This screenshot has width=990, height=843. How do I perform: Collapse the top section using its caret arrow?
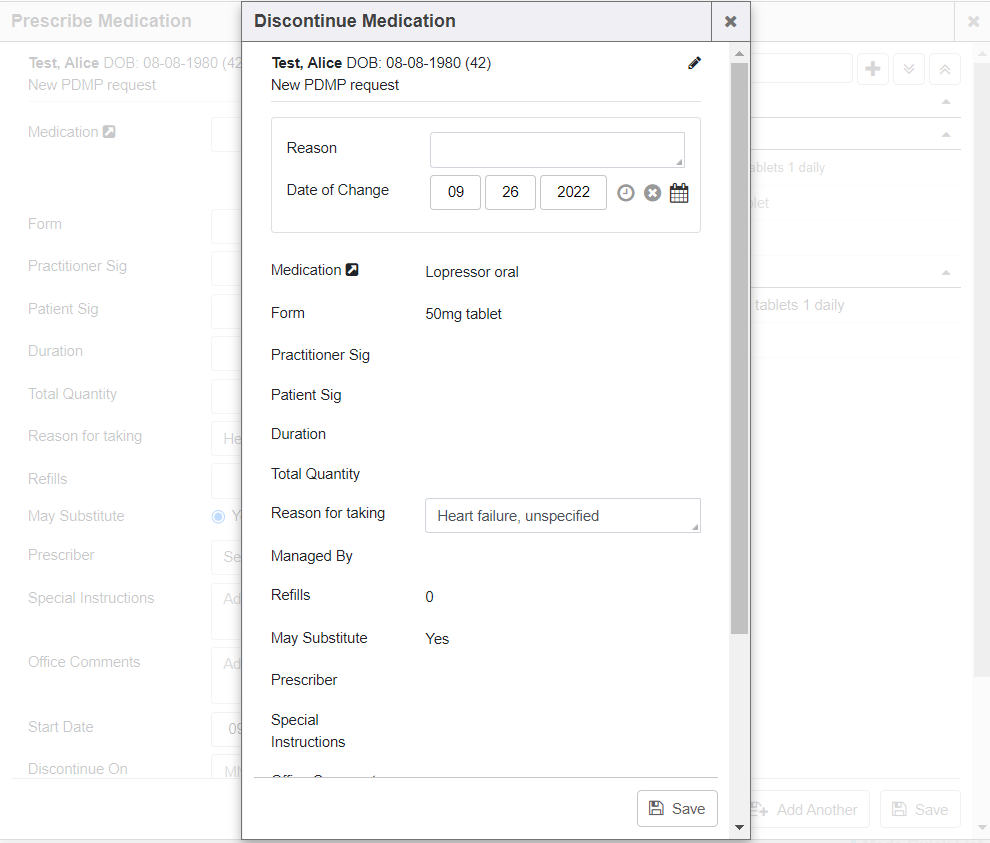[946, 102]
